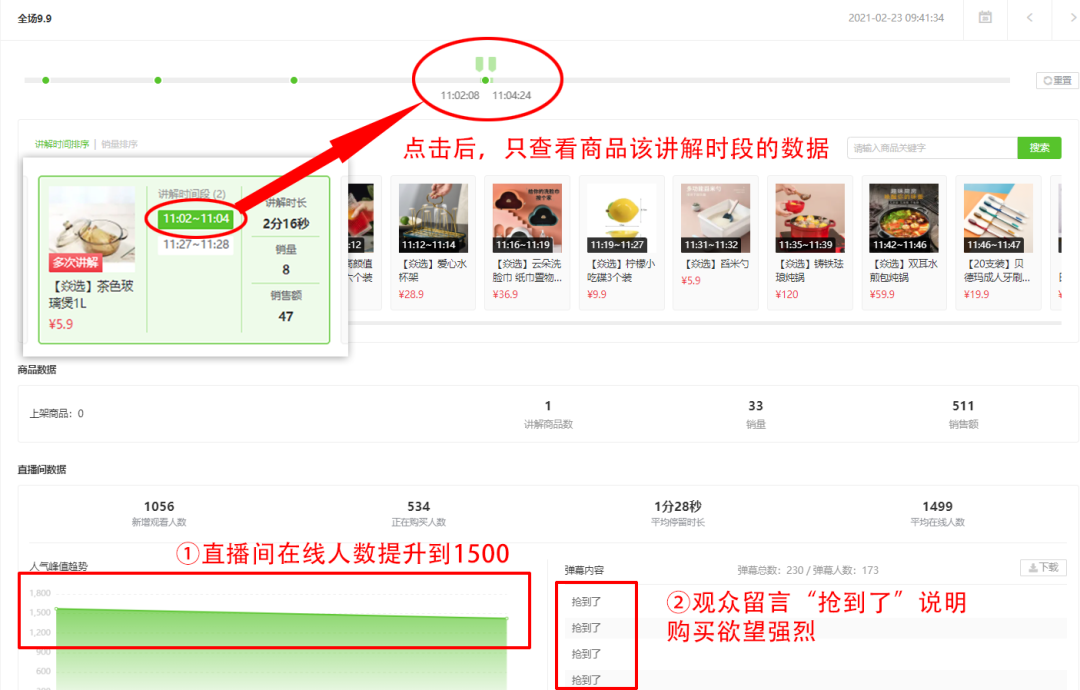The width and height of the screenshot is (1080, 690).
Task: Click the 人气峰值趋势 chart title
Action: point(59,566)
